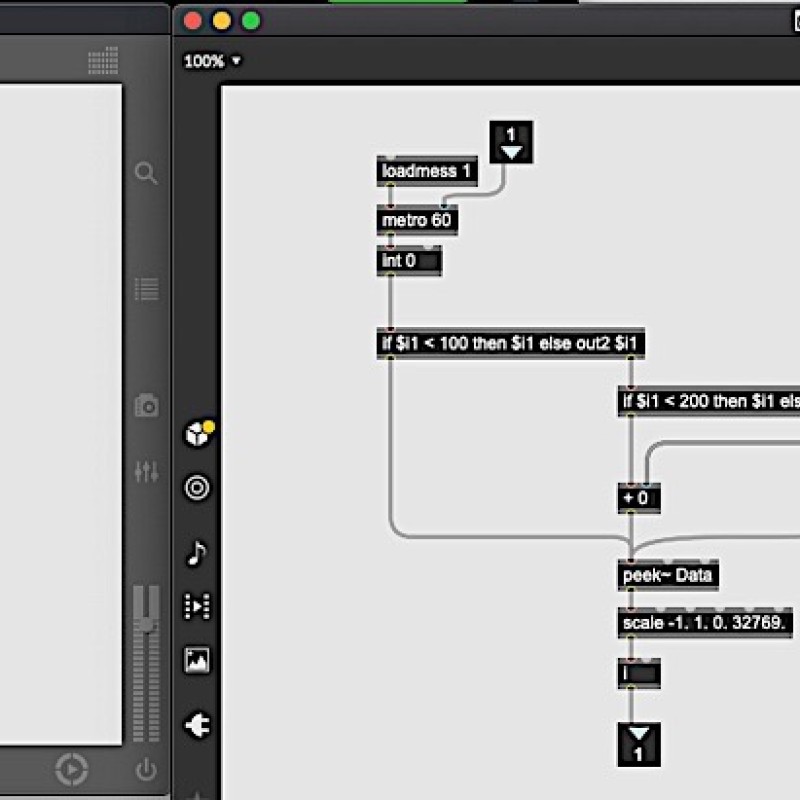This screenshot has height=800, width=800.
Task: Click the sequence play-list icon in the sidebar
Action: pyautogui.click(x=197, y=606)
